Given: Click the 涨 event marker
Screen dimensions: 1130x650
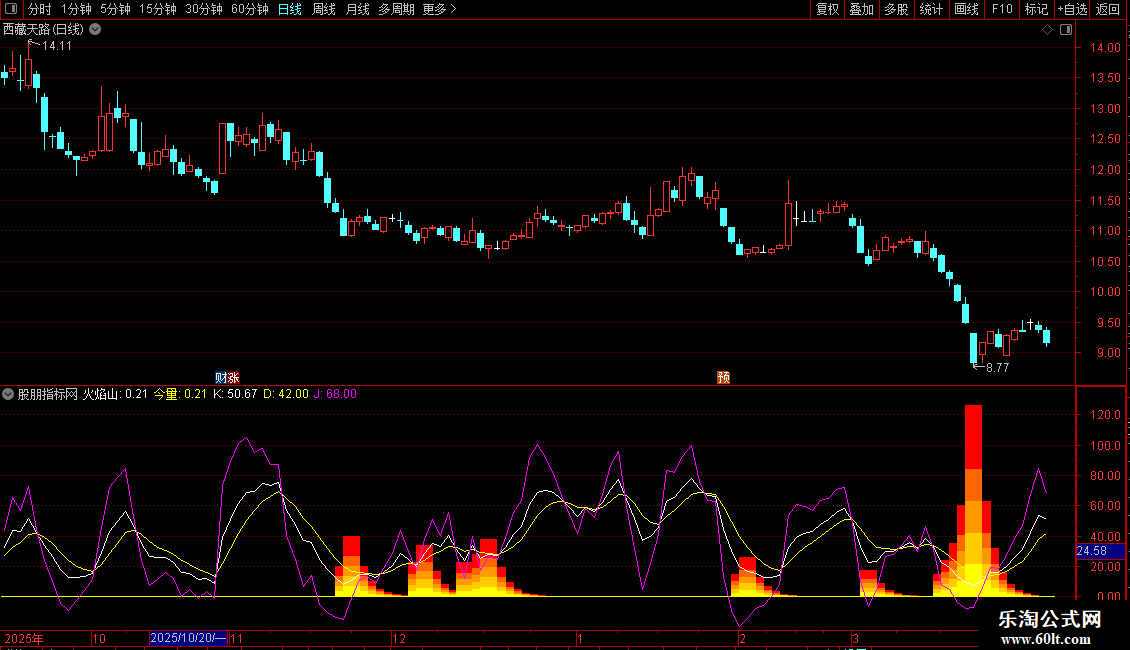Looking at the screenshot, I should point(233,378).
